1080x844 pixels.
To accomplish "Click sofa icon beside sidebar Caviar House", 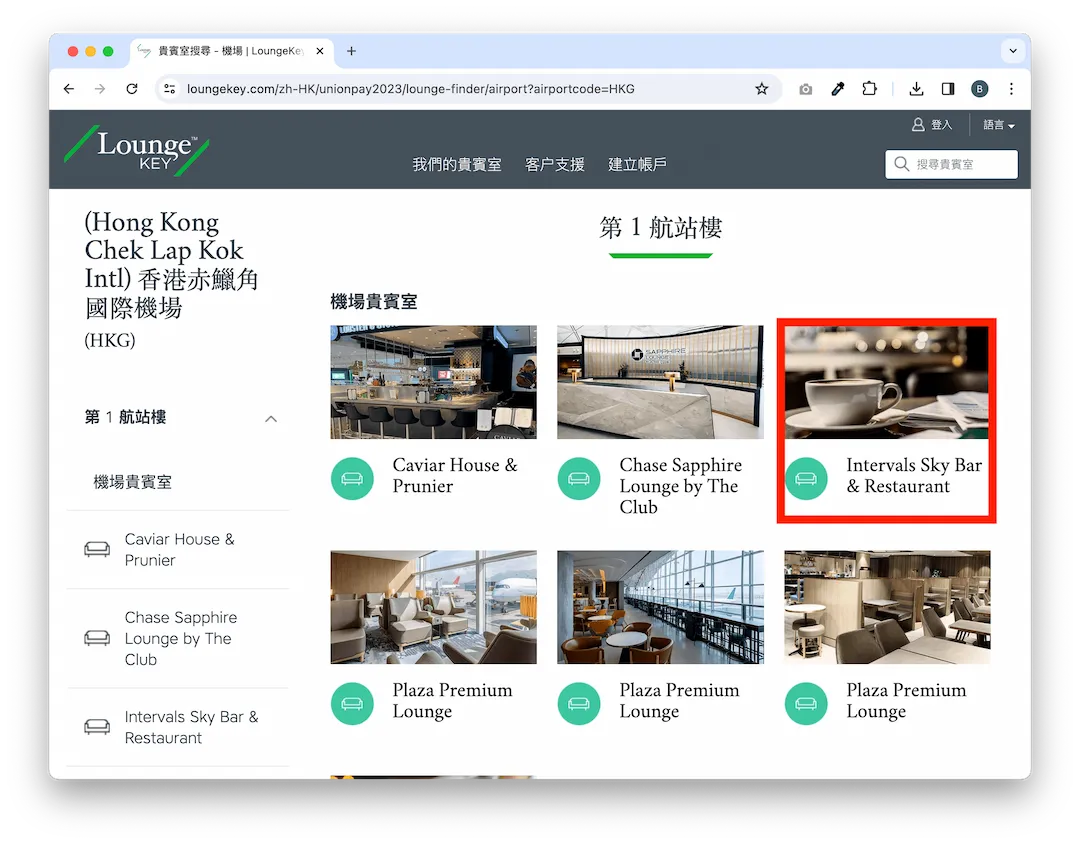I will [97, 549].
